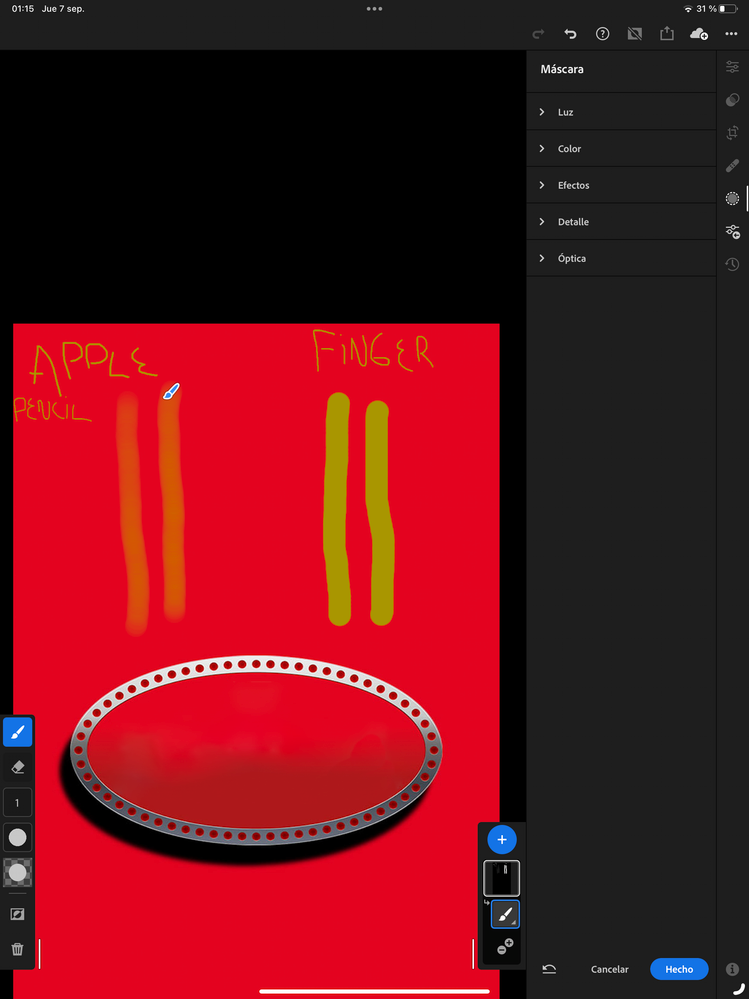Open the masking dotted circle tool
This screenshot has width=749, height=999.
tap(732, 199)
